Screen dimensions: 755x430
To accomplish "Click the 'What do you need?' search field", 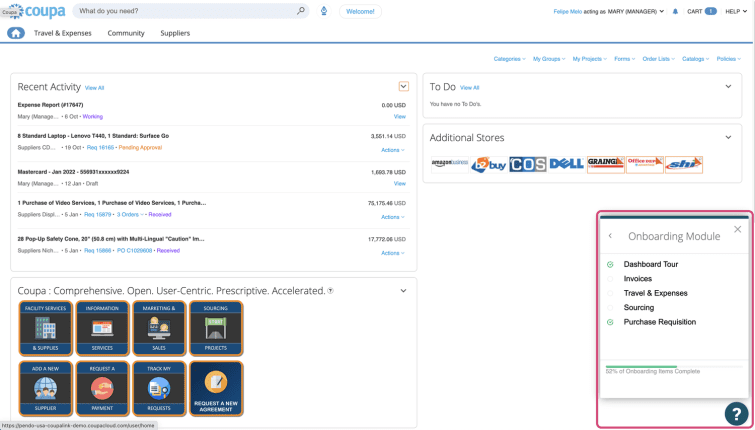I will click(x=191, y=11).
